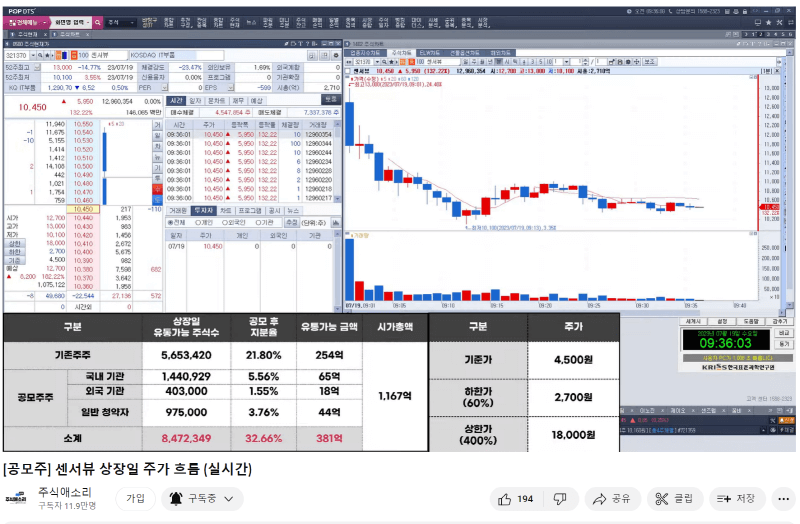Click the thumbs-down dislike icon
Screen dimensions: 800x524
pos(560,498)
